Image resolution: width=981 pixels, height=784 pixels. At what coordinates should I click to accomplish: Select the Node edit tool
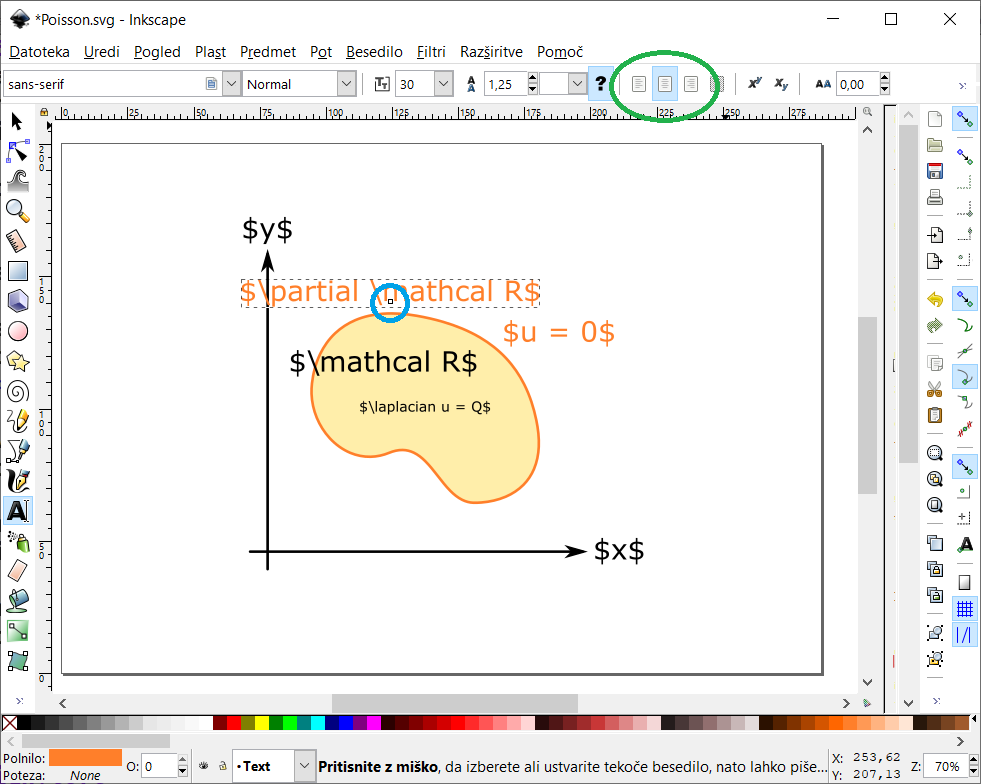(17, 151)
